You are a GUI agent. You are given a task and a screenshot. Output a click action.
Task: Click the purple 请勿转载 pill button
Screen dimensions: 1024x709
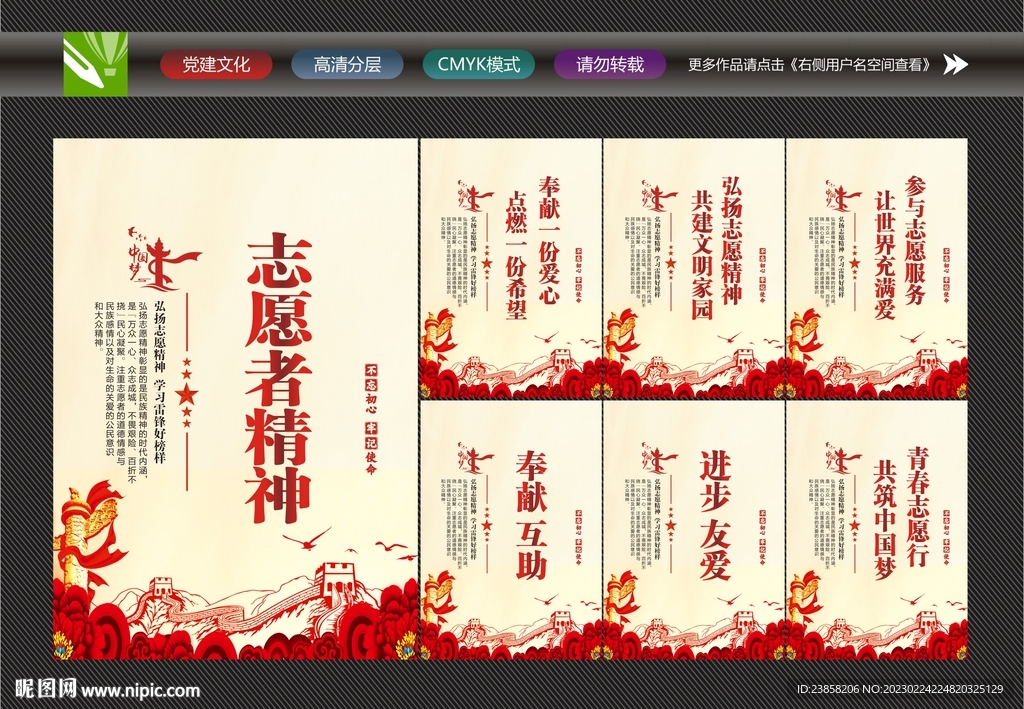click(x=610, y=65)
